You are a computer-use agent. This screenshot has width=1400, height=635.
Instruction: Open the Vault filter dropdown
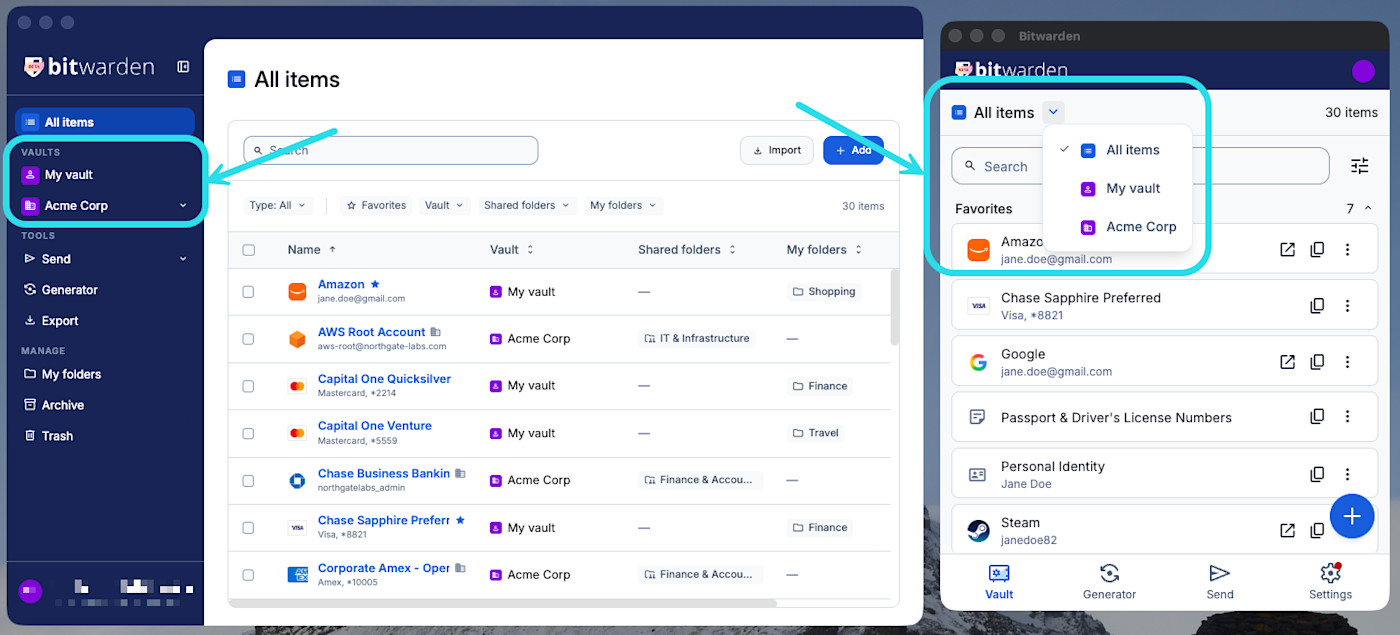point(444,205)
